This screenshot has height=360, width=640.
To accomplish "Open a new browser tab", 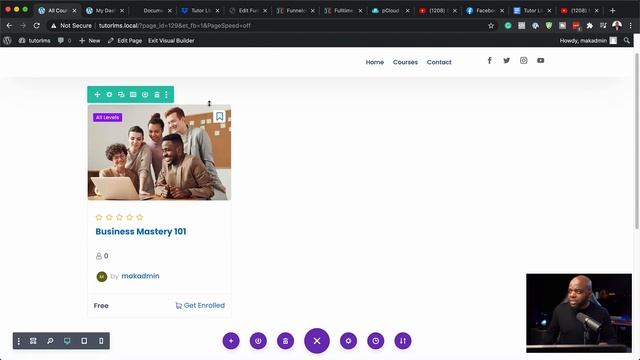I will (612, 11).
